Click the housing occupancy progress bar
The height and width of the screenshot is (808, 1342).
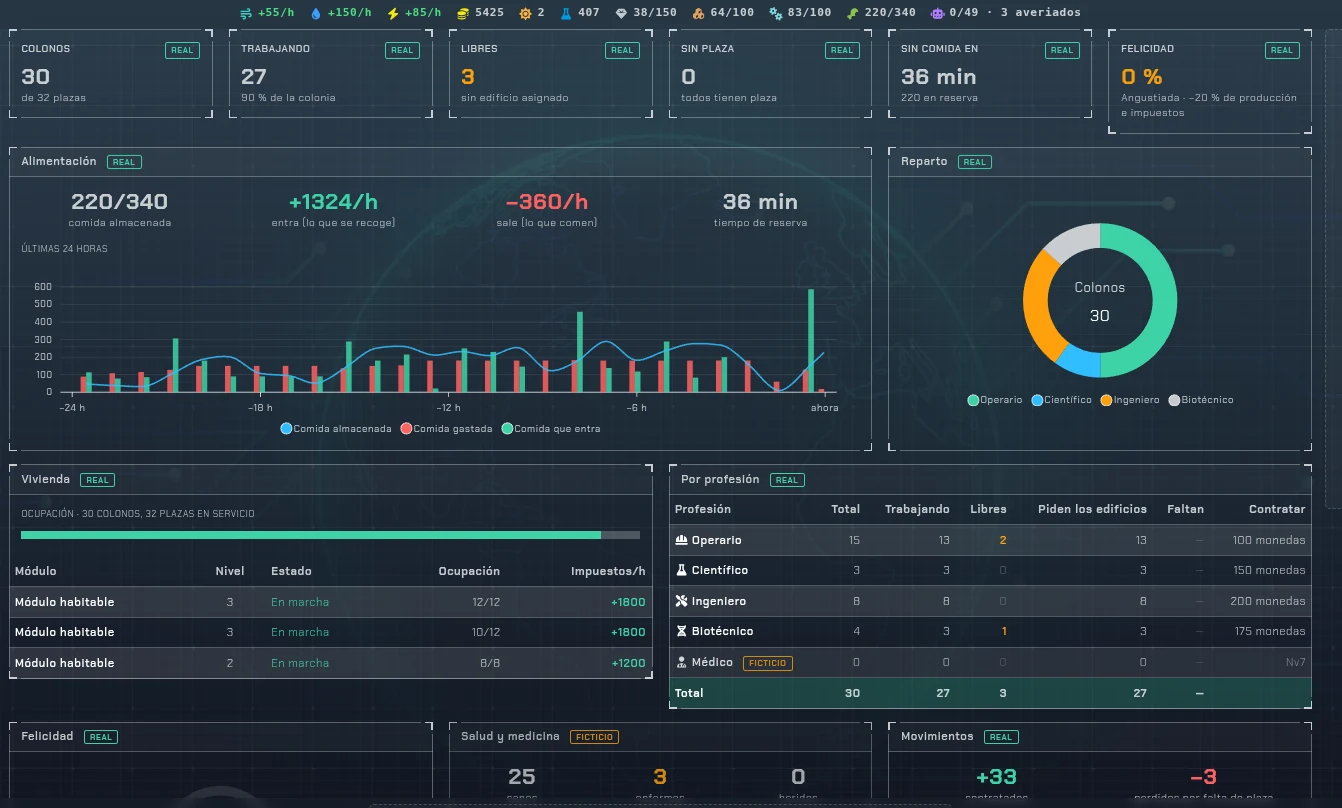pos(330,535)
